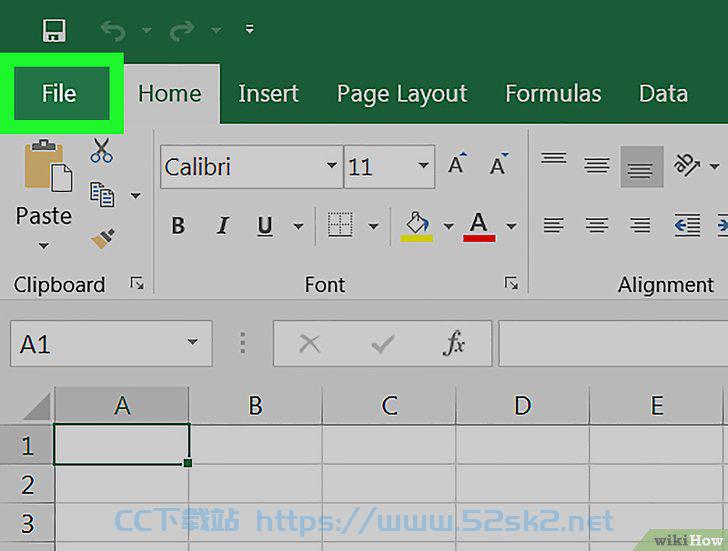
Task: Apply yellow Fill Color bucket
Action: [x=417, y=227]
